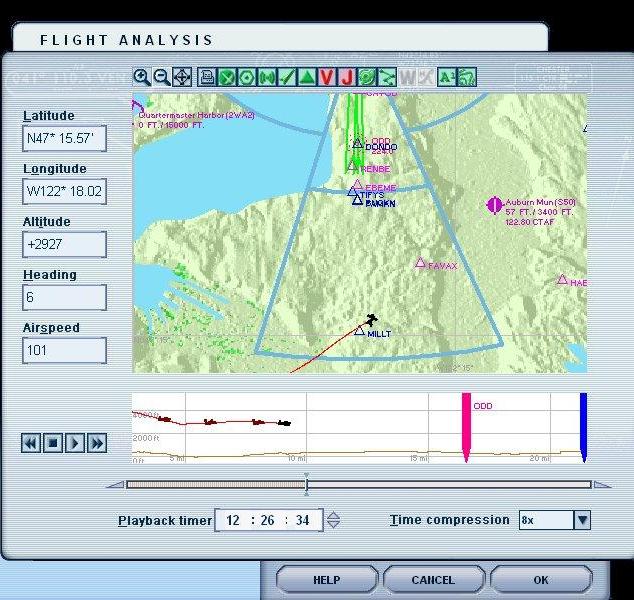Toggle Victor airways (red V)
This screenshot has height=600, width=634.
[x=327, y=77]
